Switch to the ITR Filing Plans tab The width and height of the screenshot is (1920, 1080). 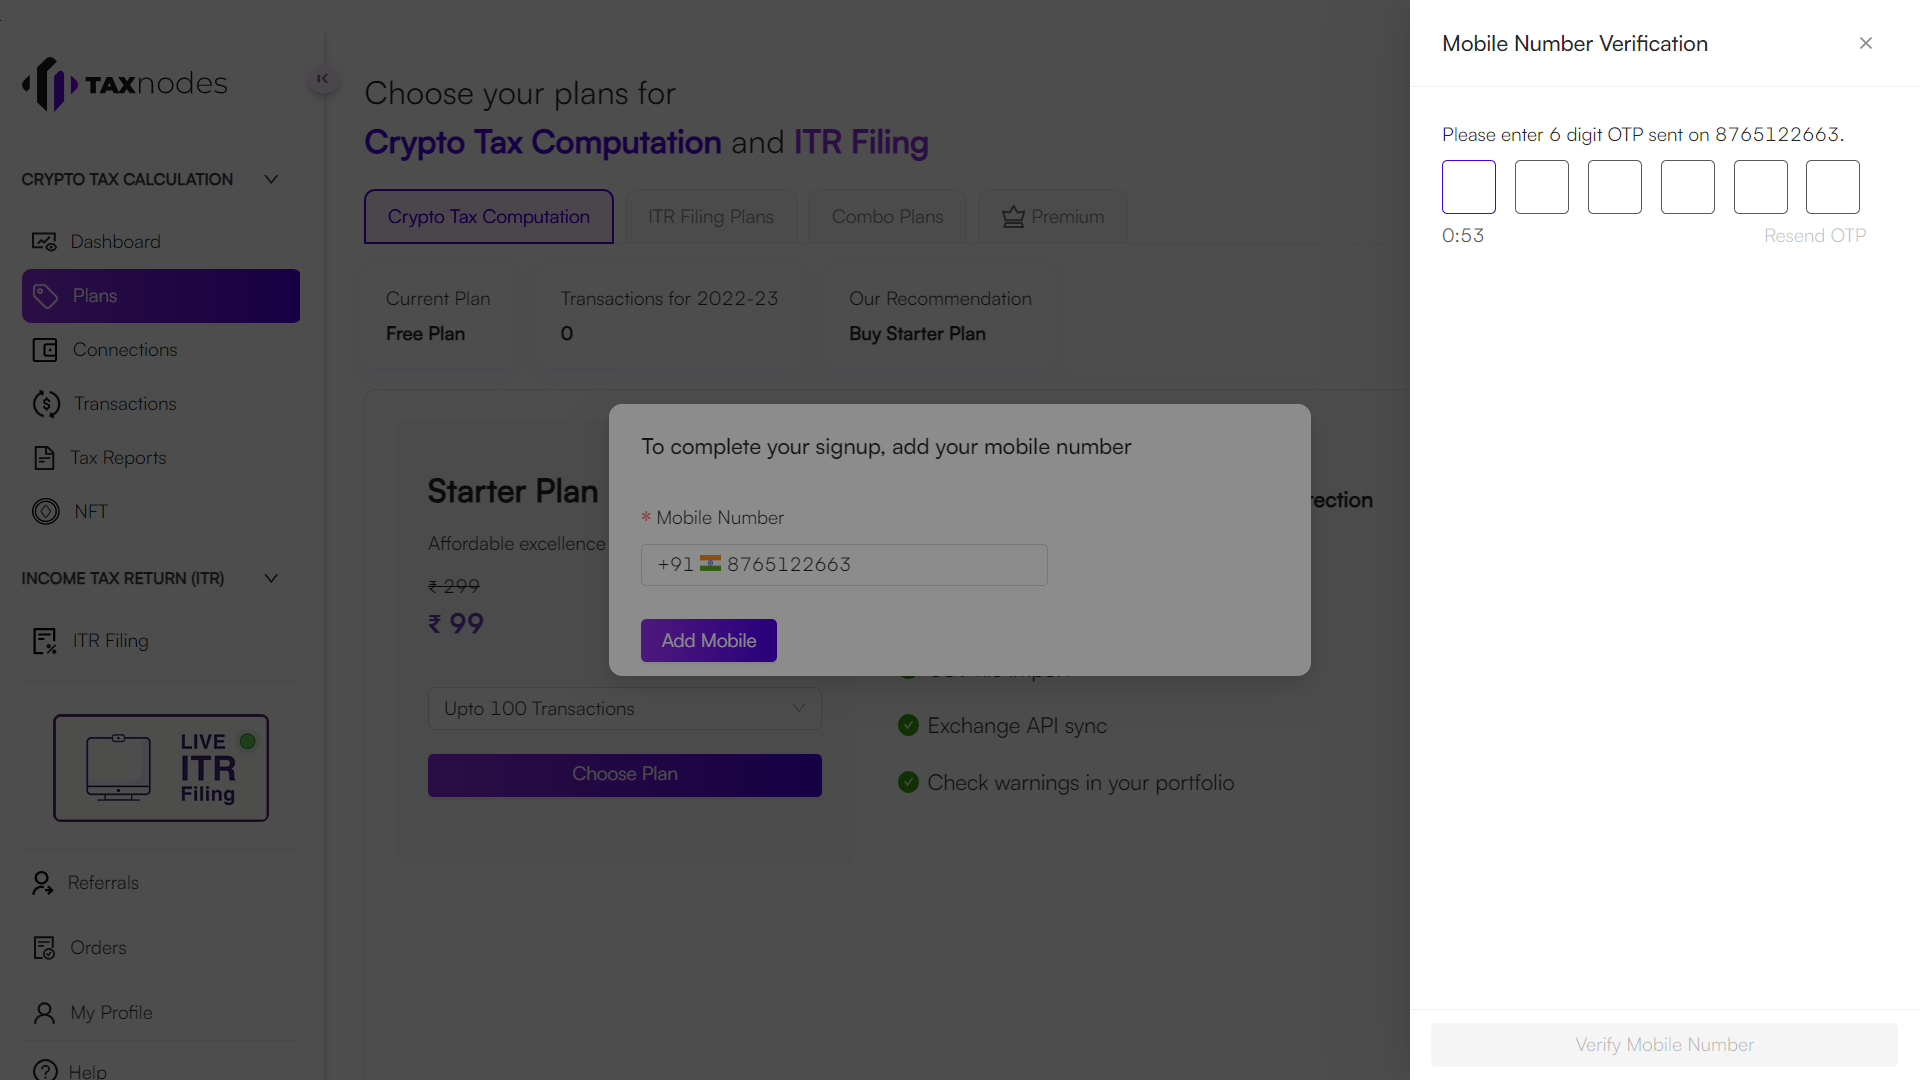(711, 217)
